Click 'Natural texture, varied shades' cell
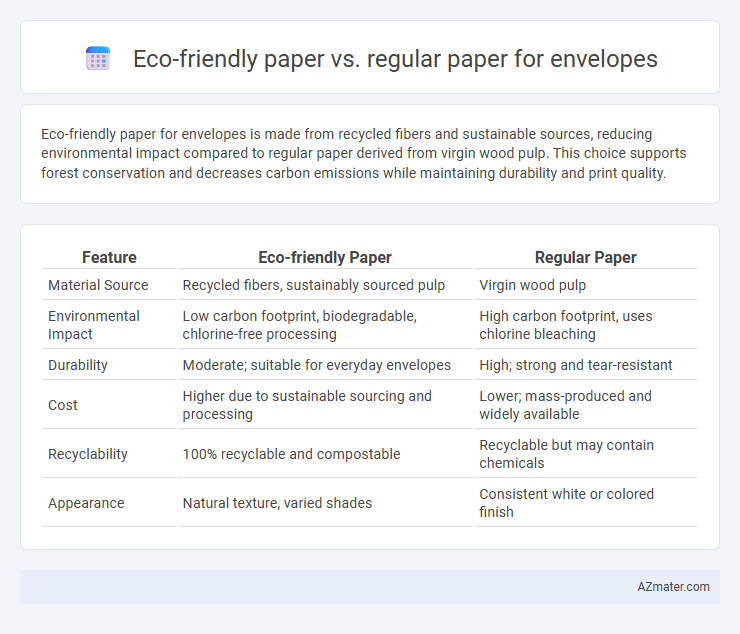This screenshot has height=634, width=740. (x=325, y=503)
